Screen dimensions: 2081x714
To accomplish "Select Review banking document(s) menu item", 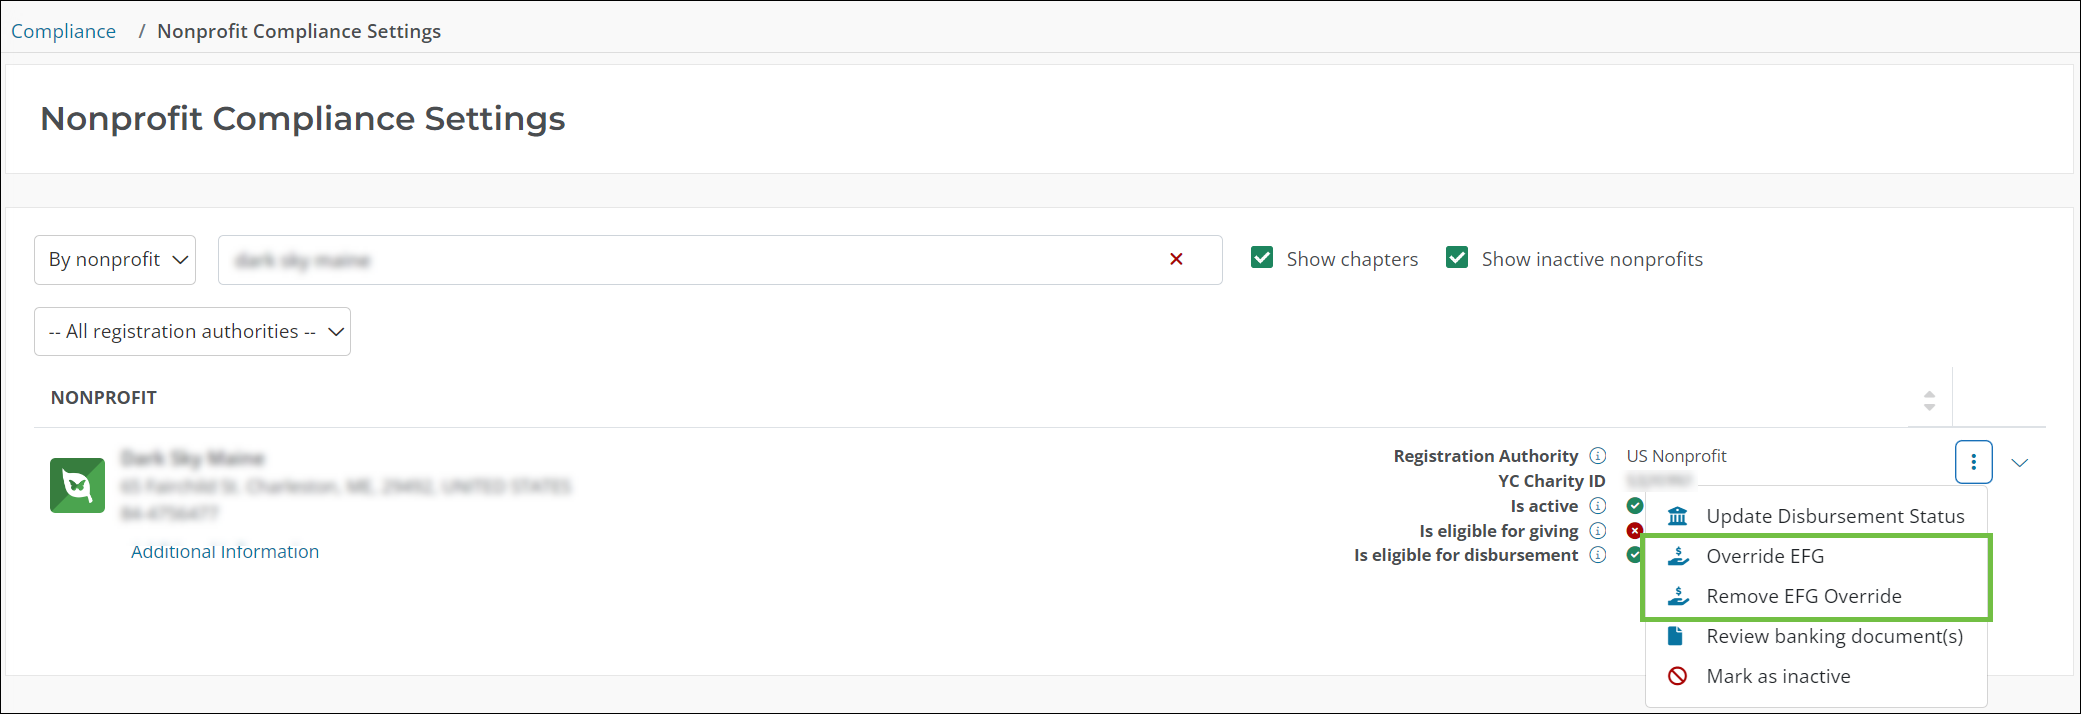I will pyautogui.click(x=1815, y=636).
